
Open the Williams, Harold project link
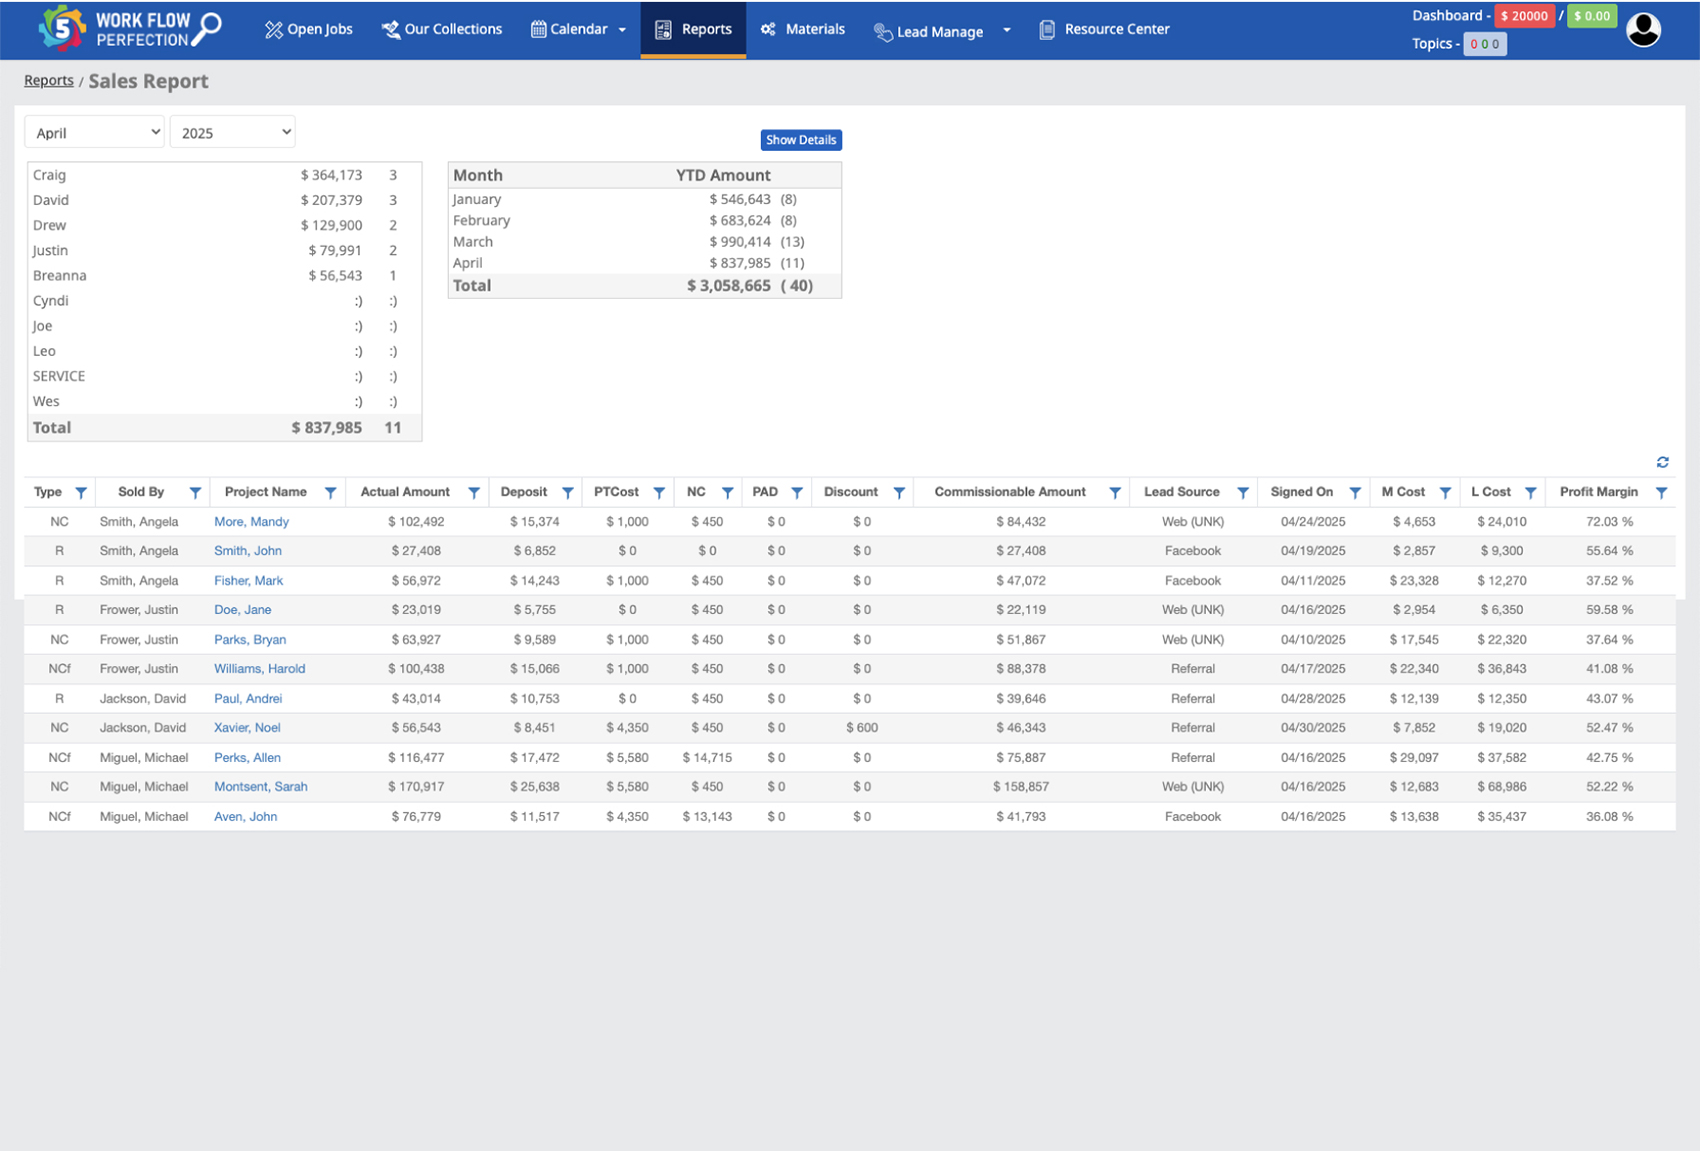coord(259,669)
